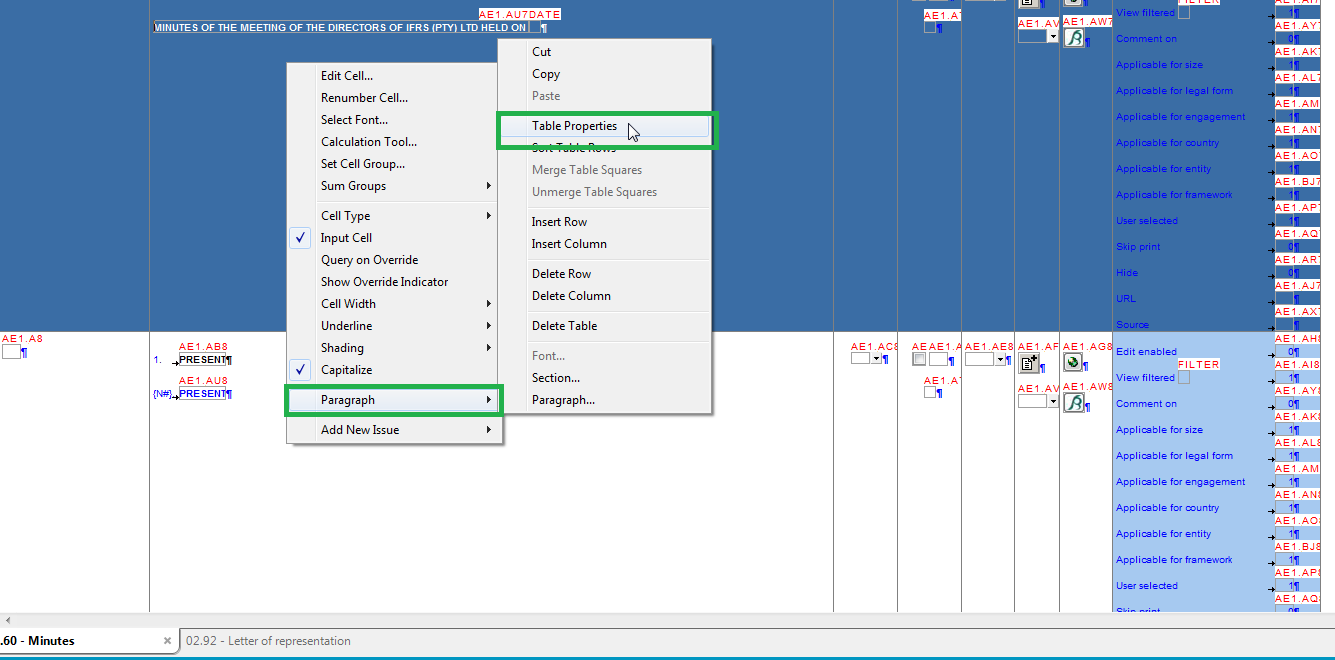Click the script icon under AE1.AW8
Viewport: 1335px width, 660px height.
[x=1074, y=402]
